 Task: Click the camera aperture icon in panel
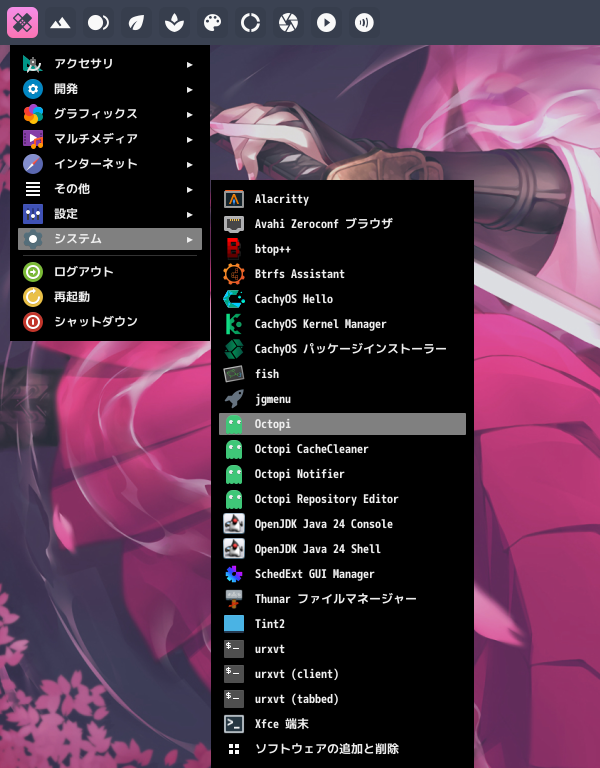pyautogui.click(x=288, y=23)
